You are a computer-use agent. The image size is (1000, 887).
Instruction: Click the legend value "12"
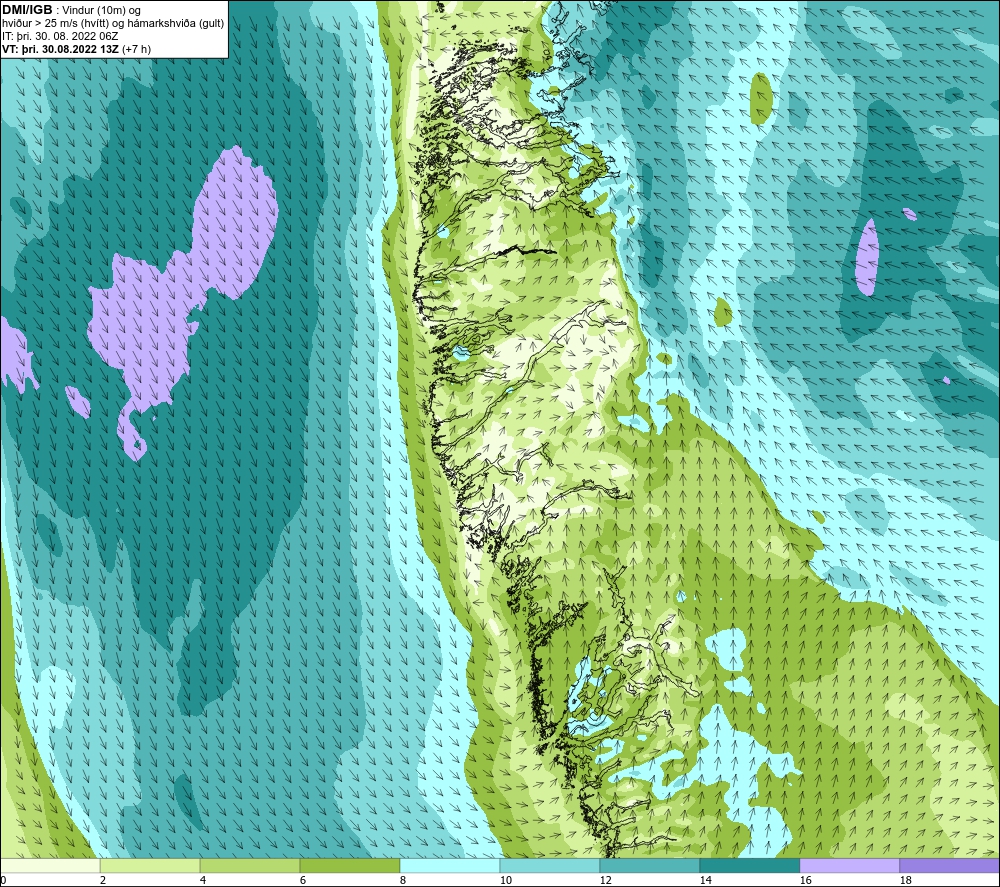605,881
